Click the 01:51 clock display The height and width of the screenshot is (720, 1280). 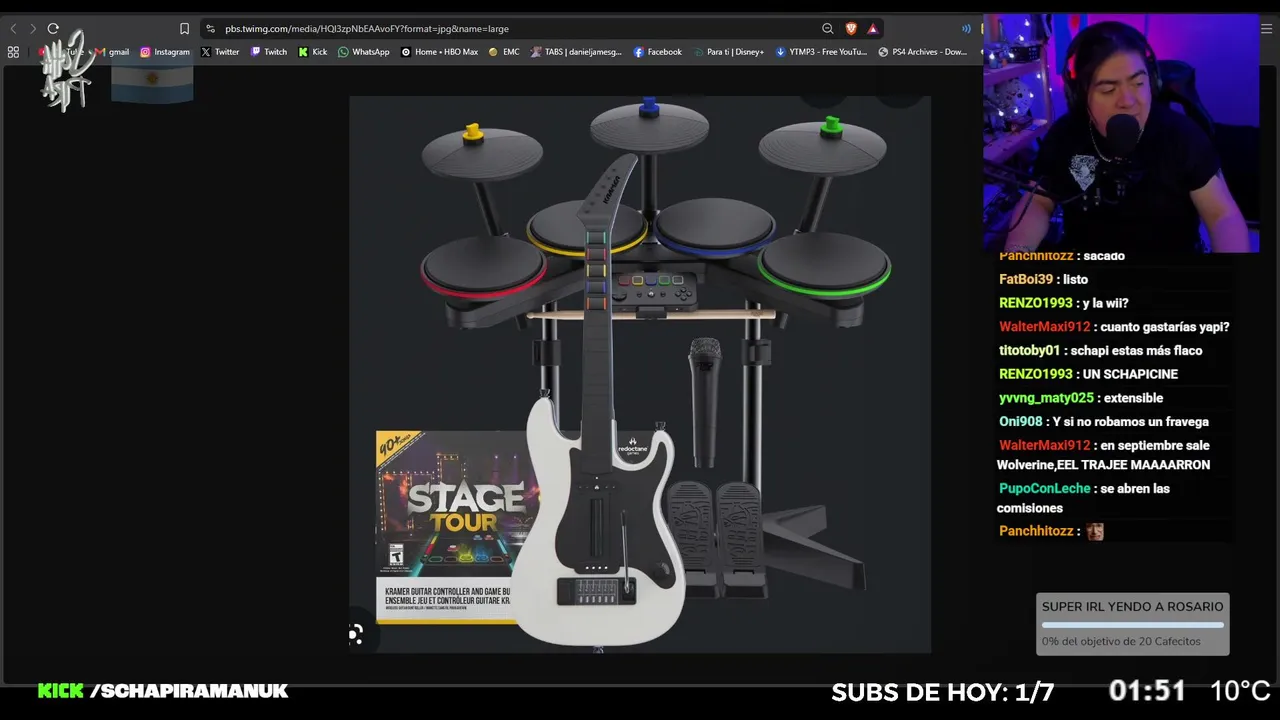pos(1146,691)
